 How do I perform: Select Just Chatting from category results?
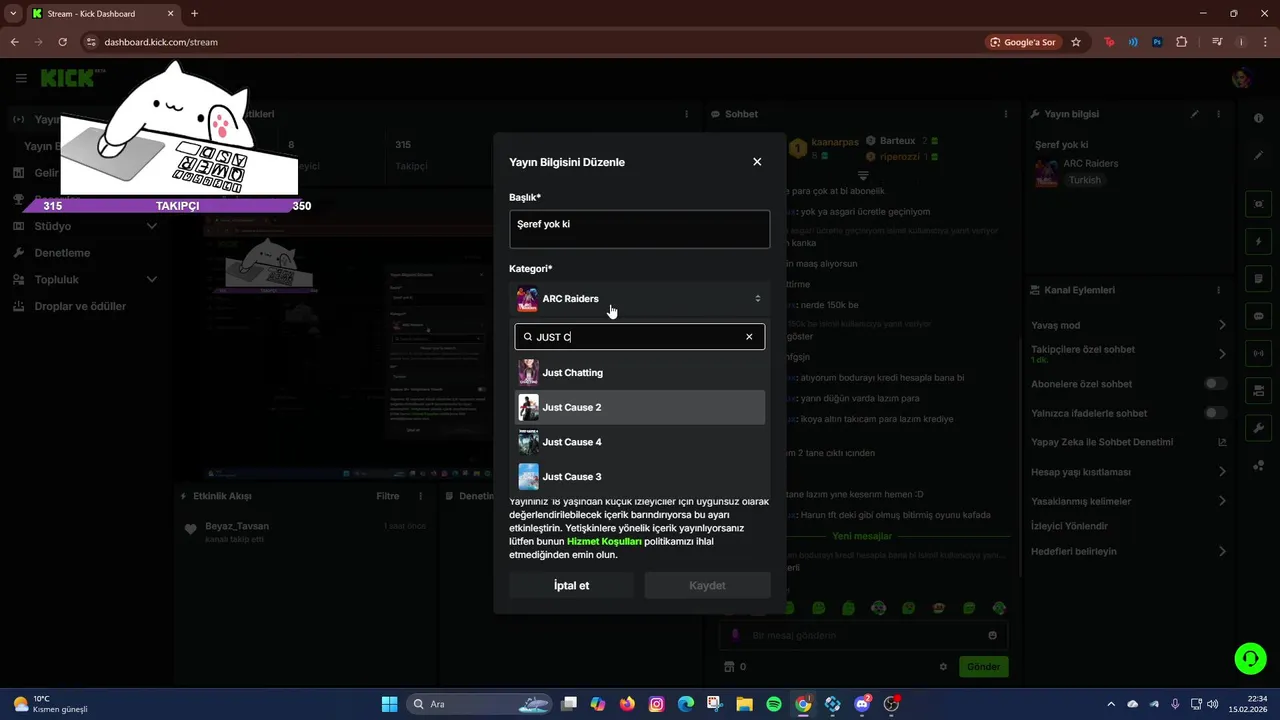click(x=639, y=373)
